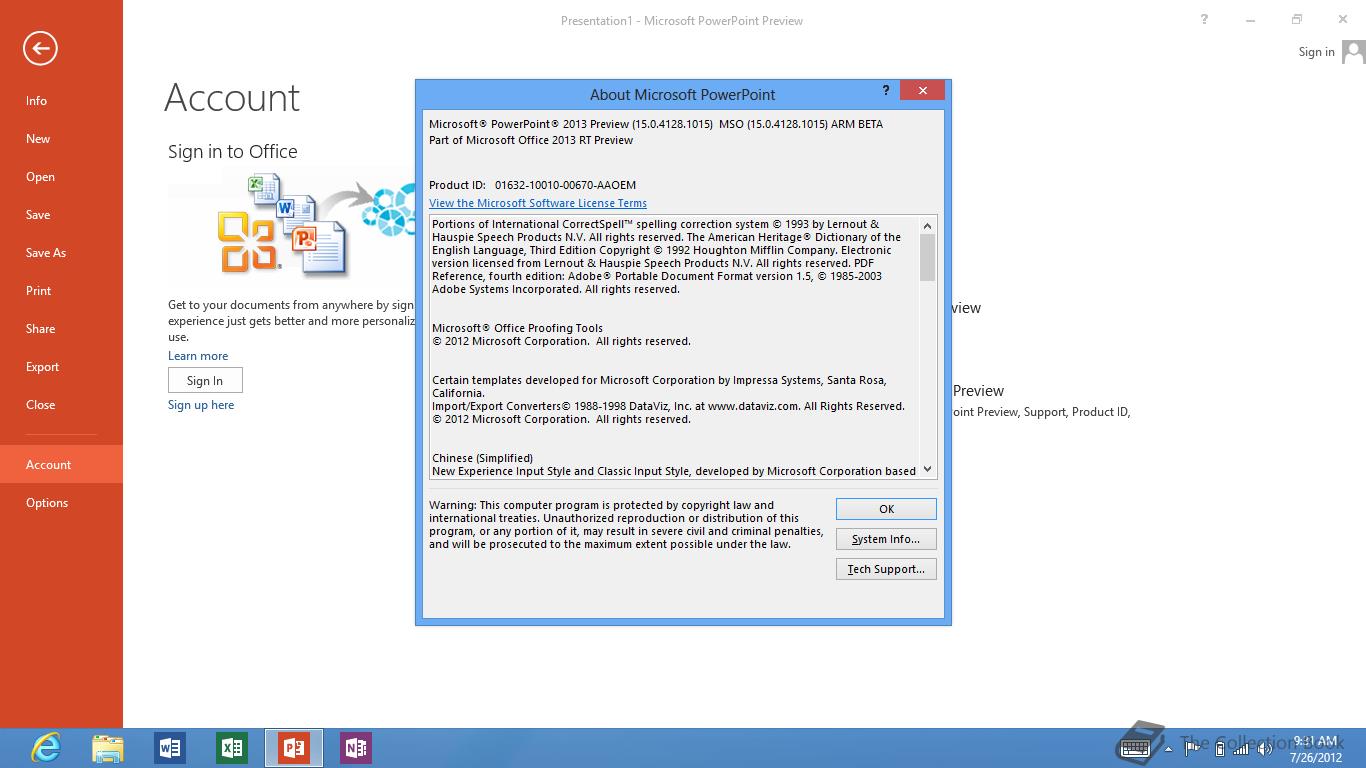
Task: Select Export in the sidebar
Action: pyautogui.click(x=61, y=367)
